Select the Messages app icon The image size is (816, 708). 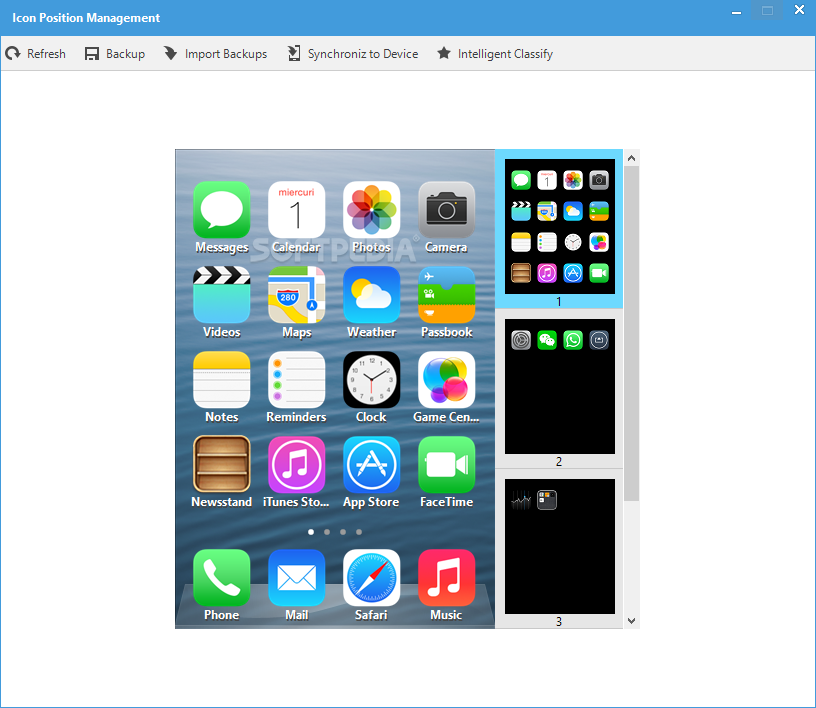coord(222,210)
